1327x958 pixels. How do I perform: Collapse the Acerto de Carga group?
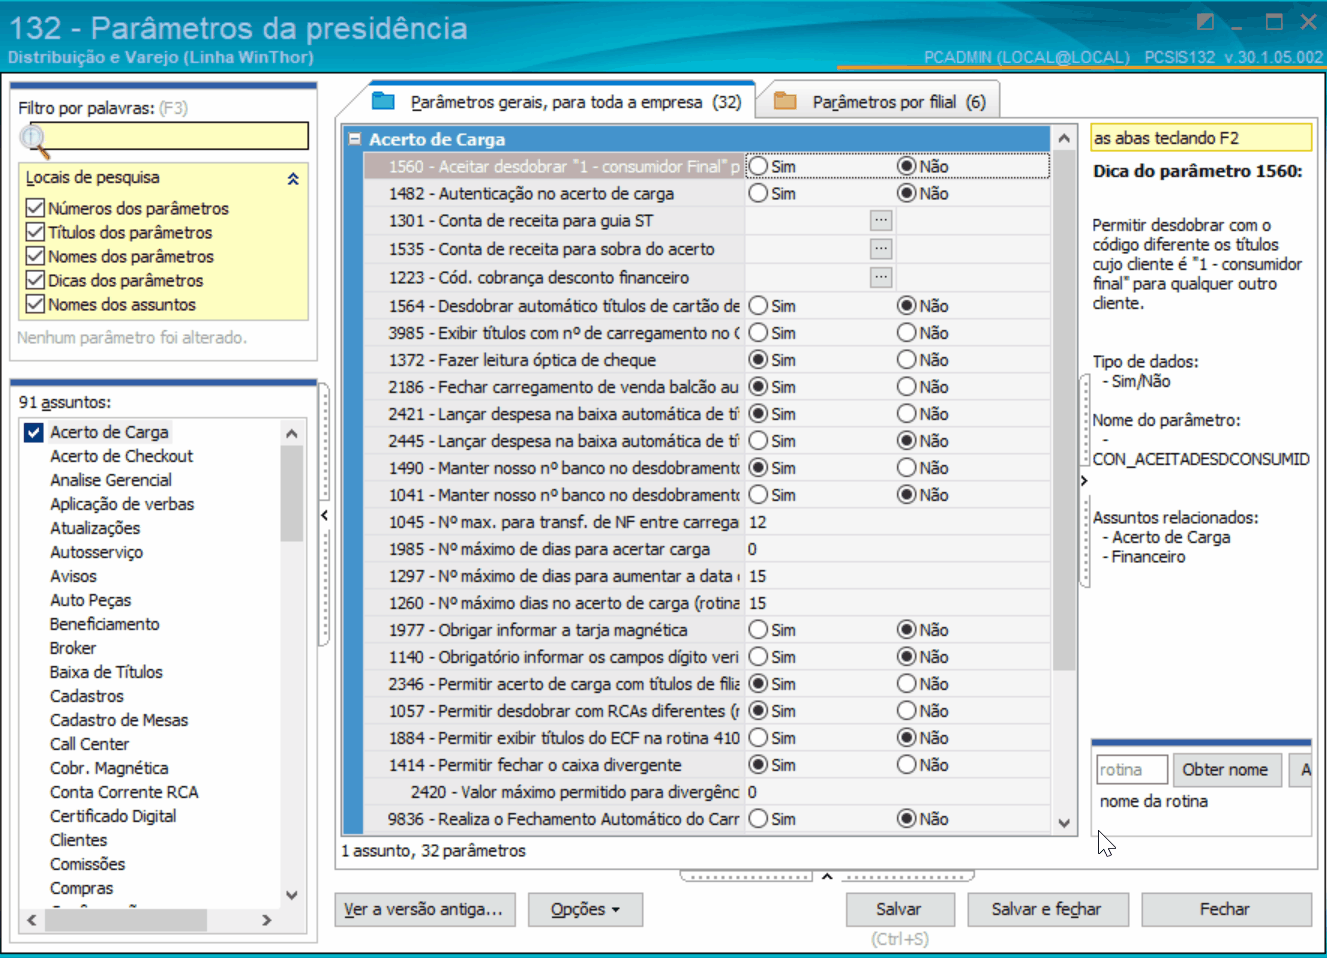coord(354,139)
